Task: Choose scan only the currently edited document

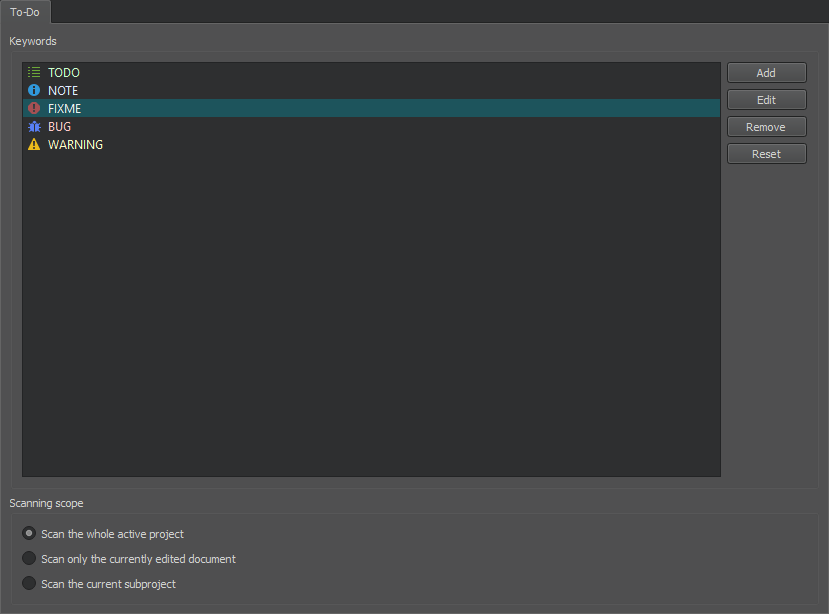Action: [29, 559]
